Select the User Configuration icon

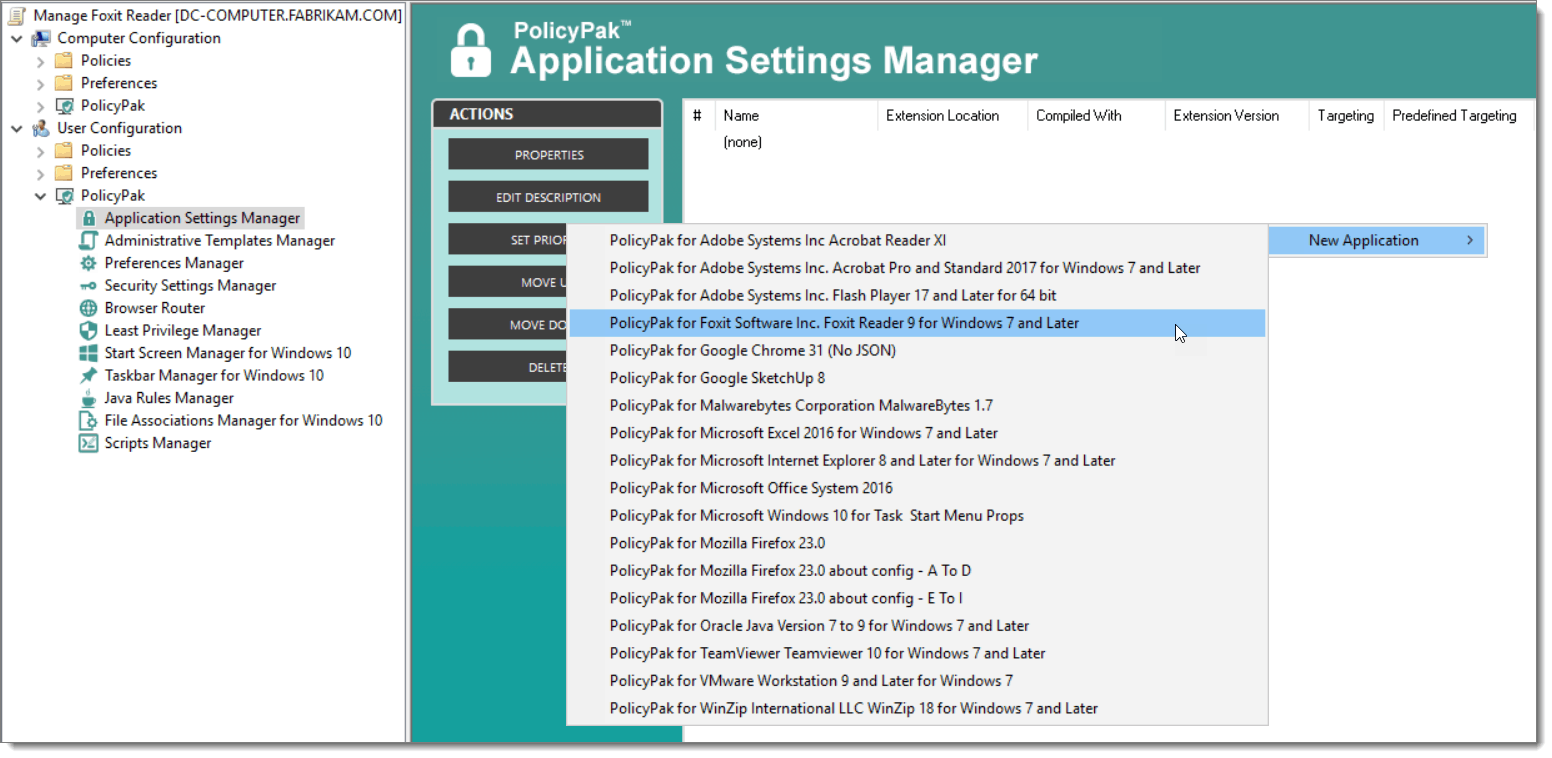pyautogui.click(x=41, y=128)
